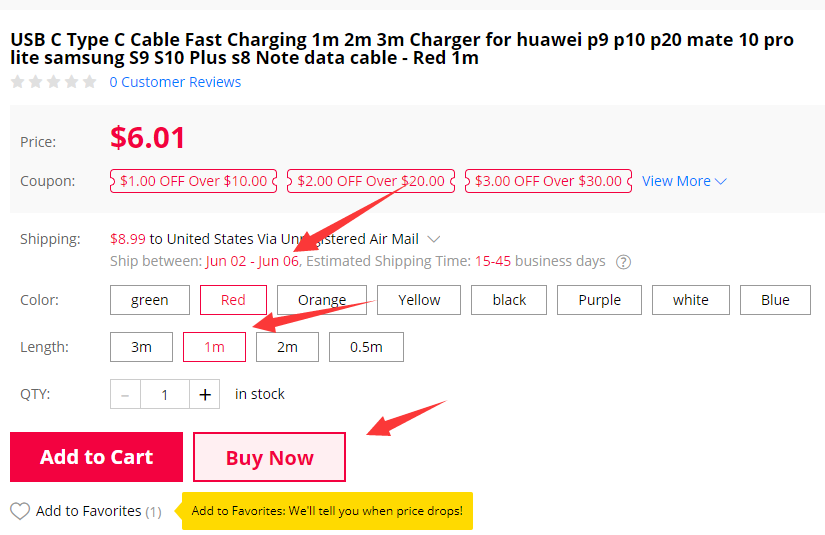
Task: Click the quantity input field
Action: coord(165,395)
